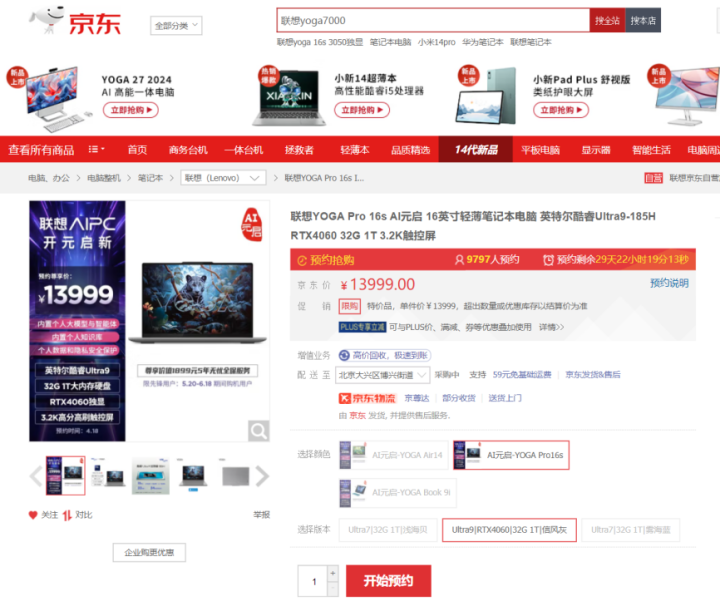The image size is (720, 606).
Task: Click suggested search 华为笔记本
Action: click(x=483, y=42)
